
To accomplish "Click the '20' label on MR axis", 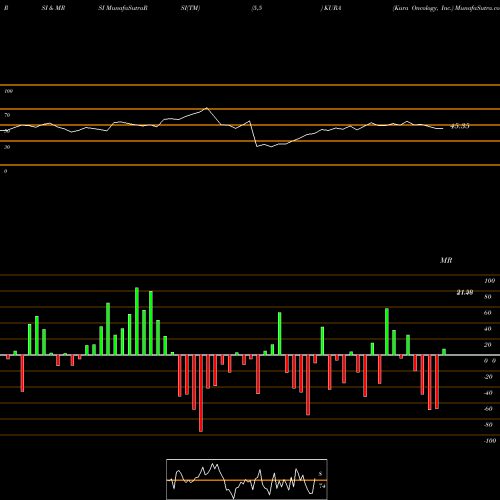I will click(487, 345).
